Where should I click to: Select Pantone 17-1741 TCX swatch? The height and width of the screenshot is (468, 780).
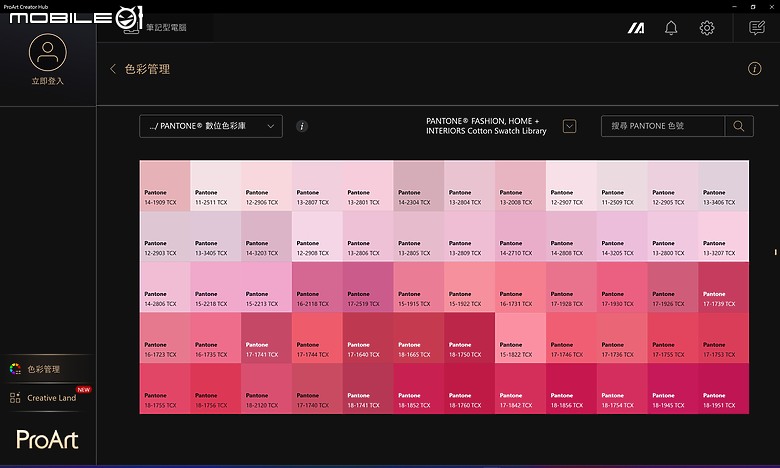[x=266, y=338]
